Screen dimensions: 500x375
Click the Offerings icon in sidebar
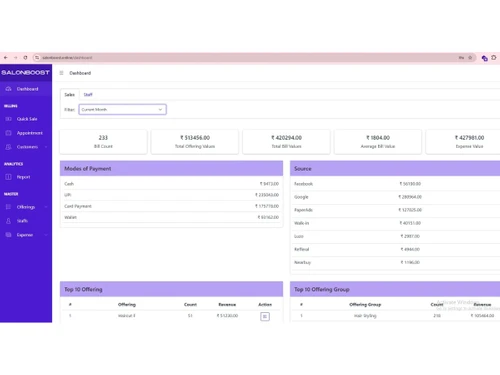[9, 207]
